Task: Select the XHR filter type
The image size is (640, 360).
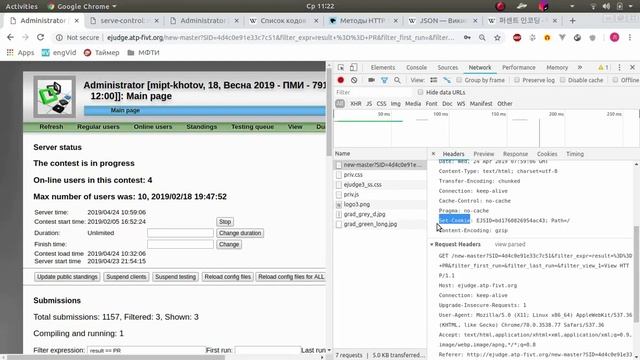Action: (x=356, y=104)
